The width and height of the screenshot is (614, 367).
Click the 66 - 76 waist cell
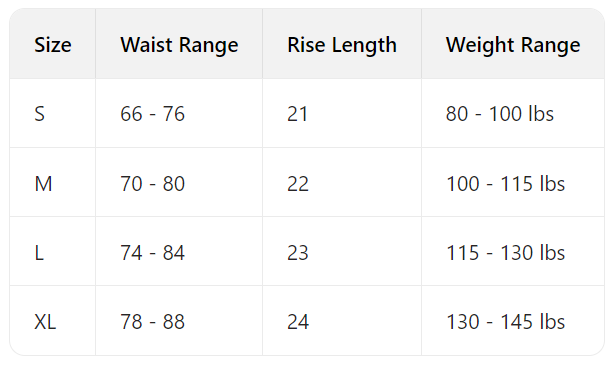(179, 114)
